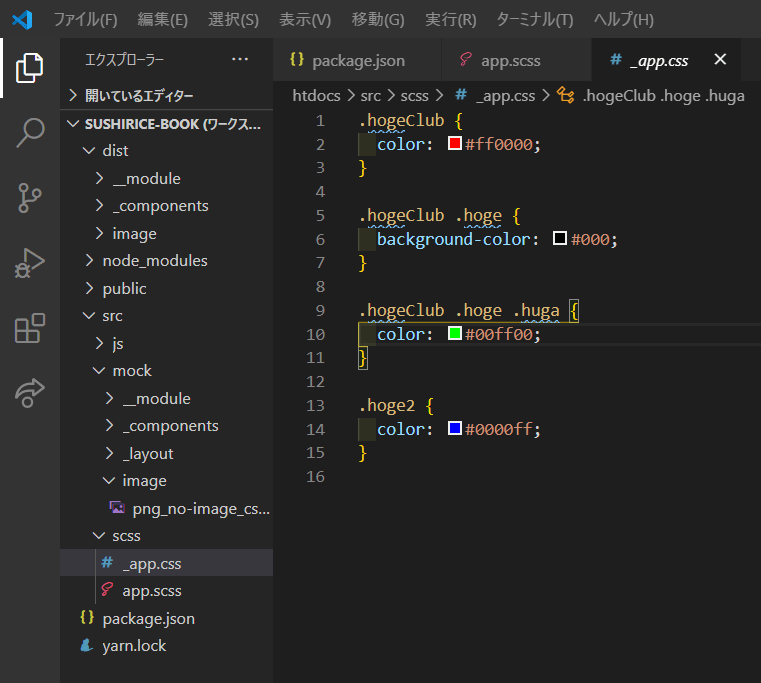
Task: Open the ファイル(F) menu
Action: click(85, 20)
